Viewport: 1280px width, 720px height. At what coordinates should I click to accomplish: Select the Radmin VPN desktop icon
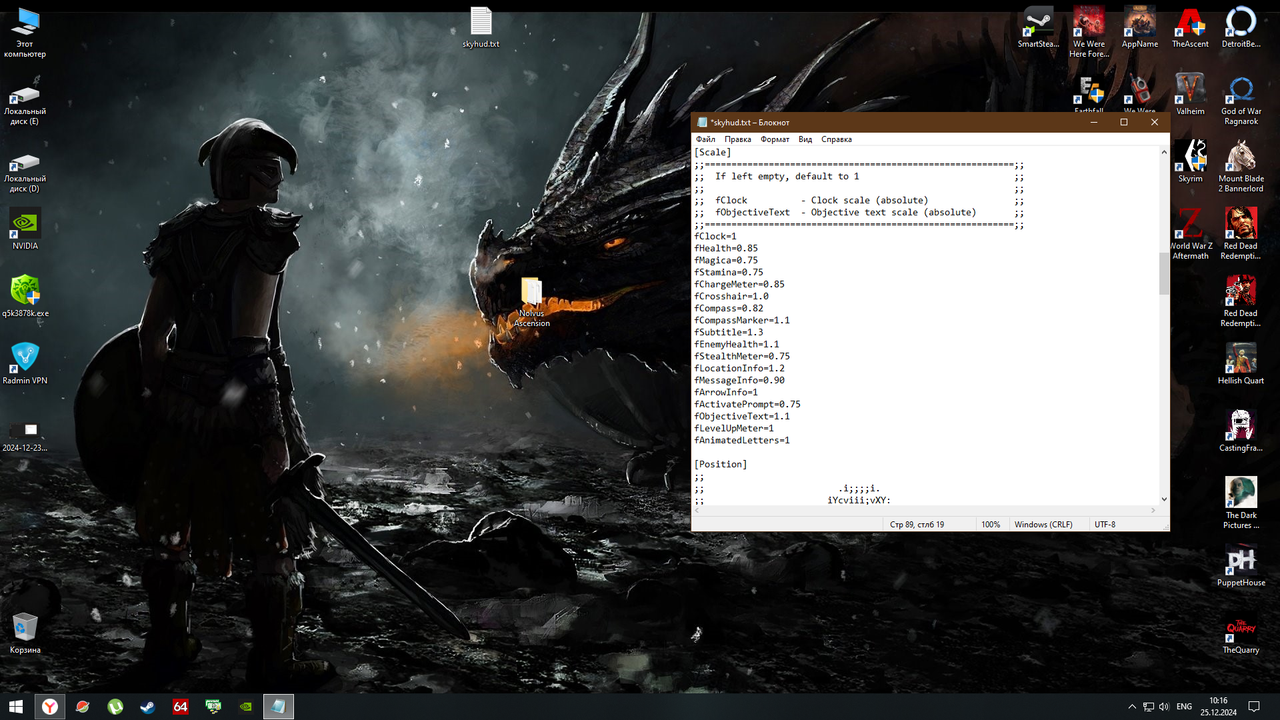coord(25,364)
